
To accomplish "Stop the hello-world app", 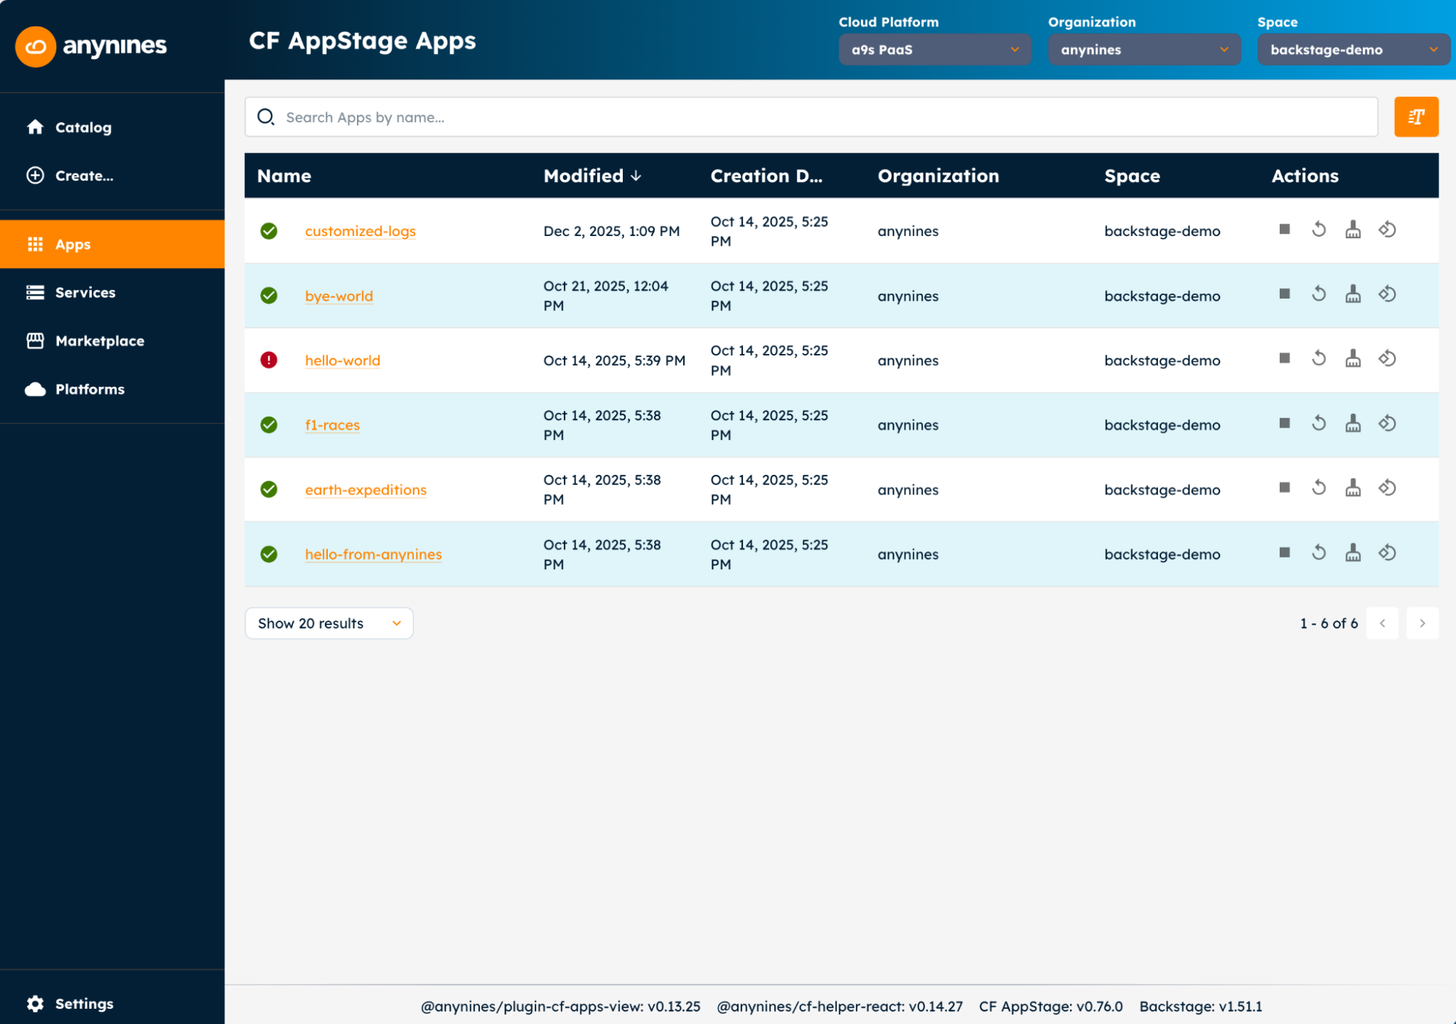I will pos(1285,358).
